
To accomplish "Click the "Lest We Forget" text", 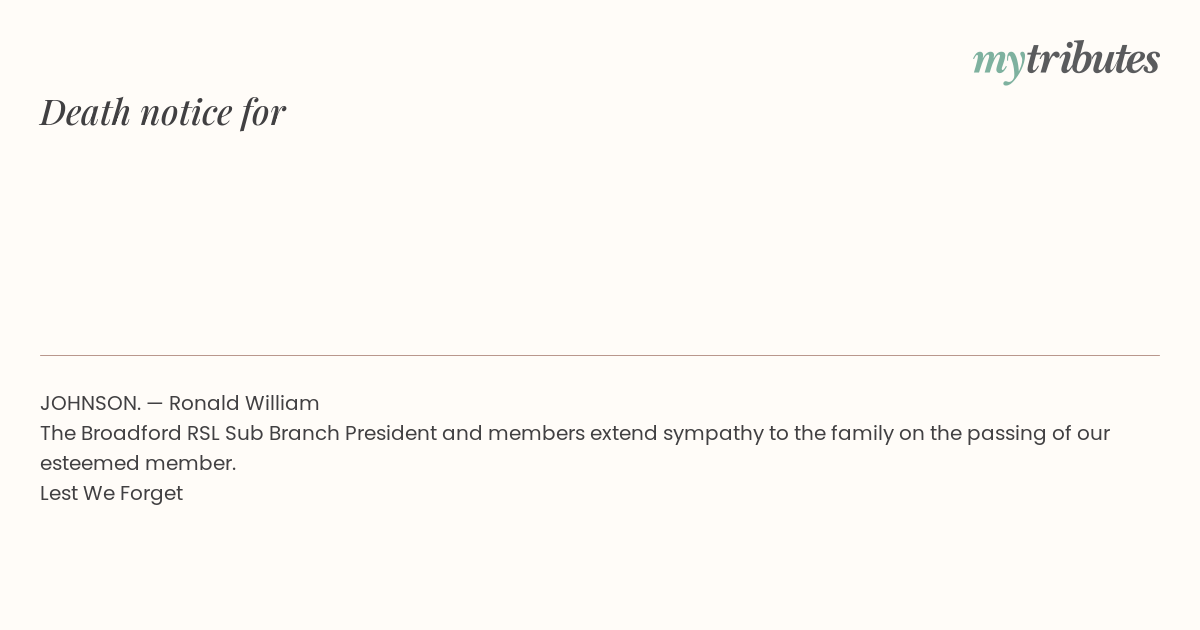I will [111, 493].
